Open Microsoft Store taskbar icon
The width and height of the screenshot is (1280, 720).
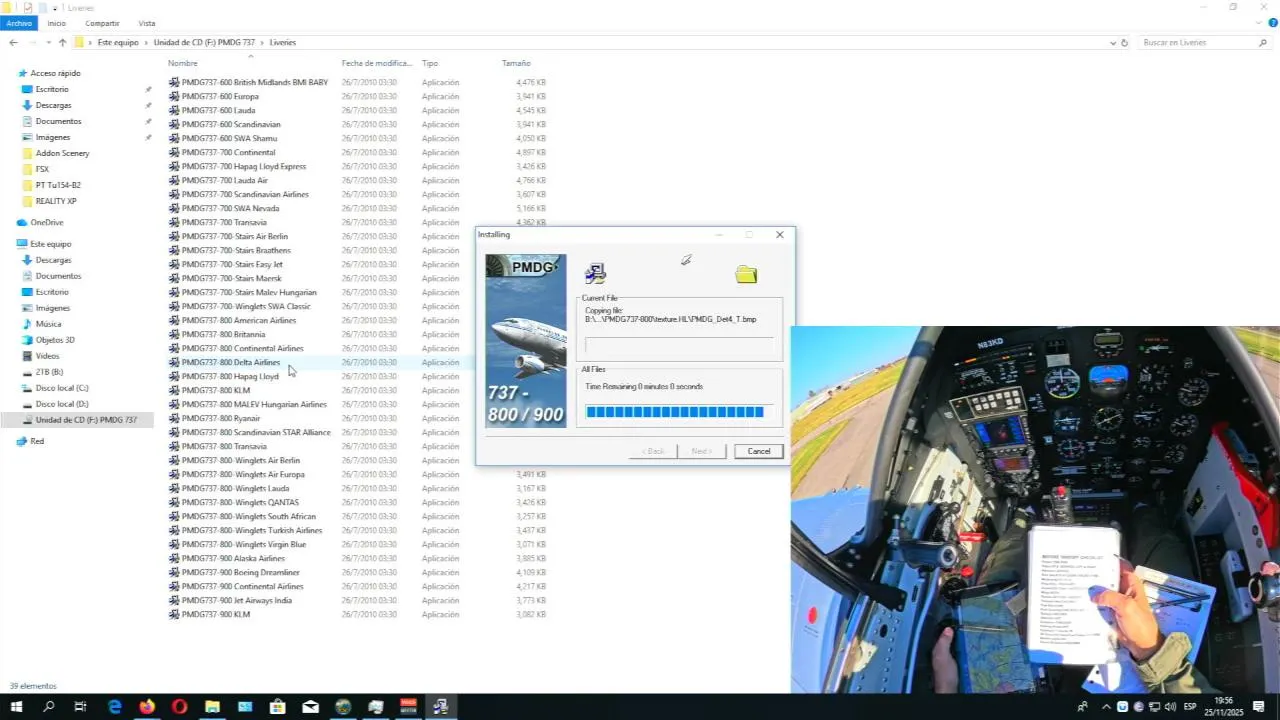pos(278,707)
